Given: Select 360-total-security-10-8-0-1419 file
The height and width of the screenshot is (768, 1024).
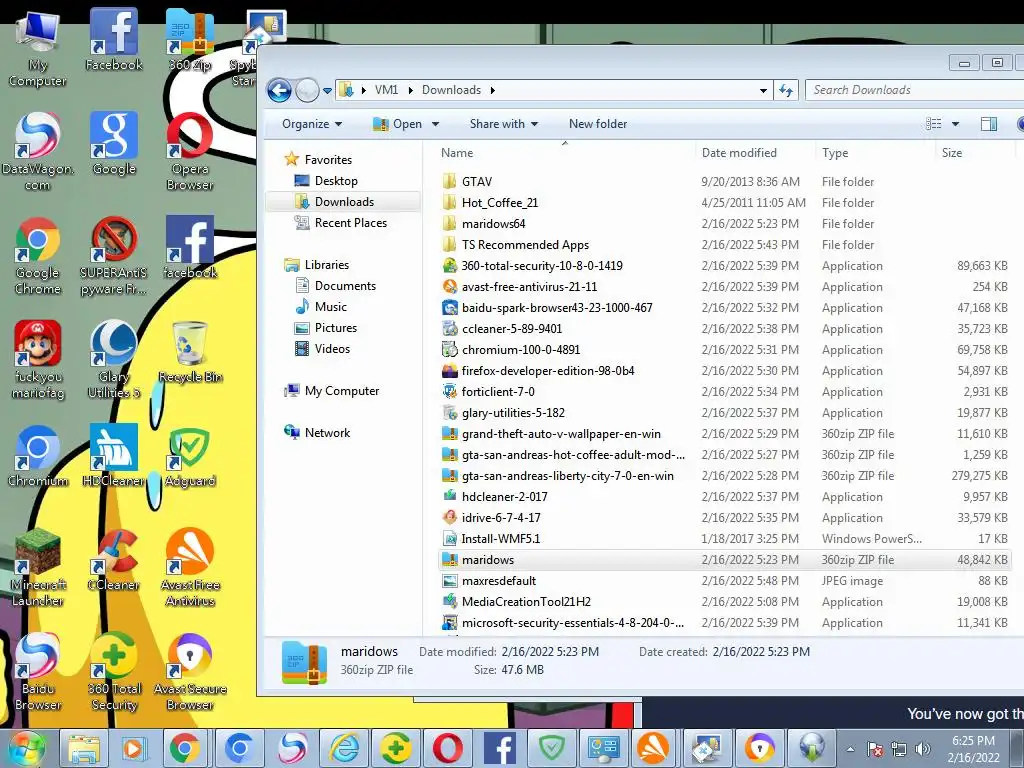Looking at the screenshot, I should point(724,266).
